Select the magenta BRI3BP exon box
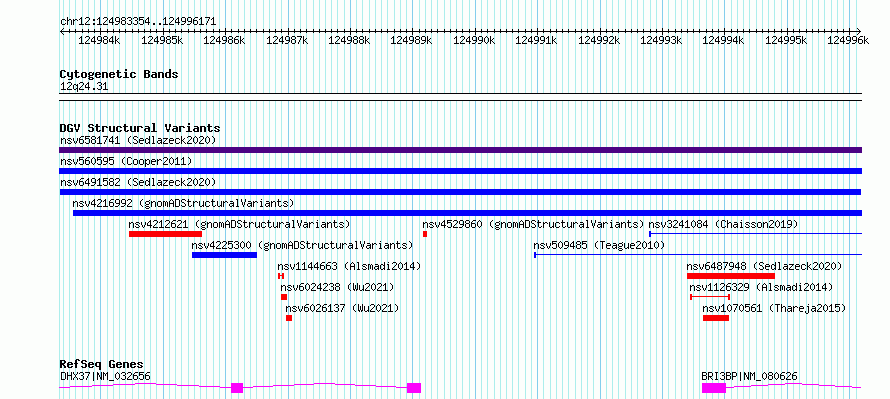Viewport: 890px width, 399px height. click(714, 388)
